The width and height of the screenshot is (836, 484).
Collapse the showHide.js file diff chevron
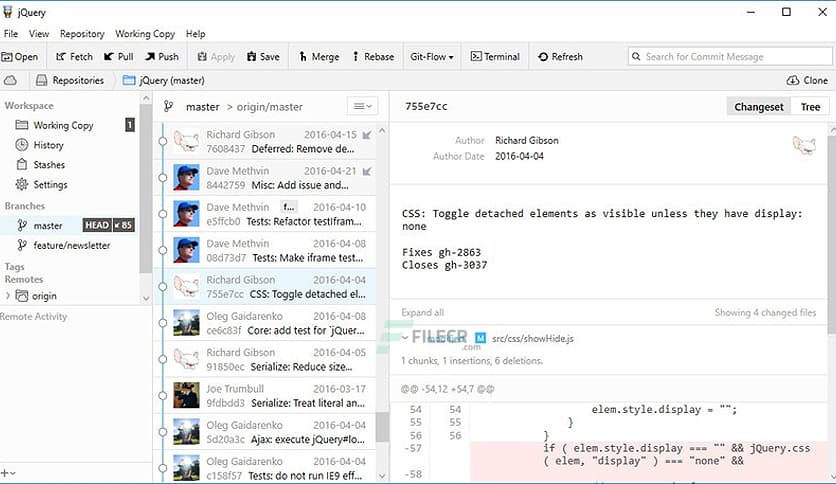click(x=405, y=338)
